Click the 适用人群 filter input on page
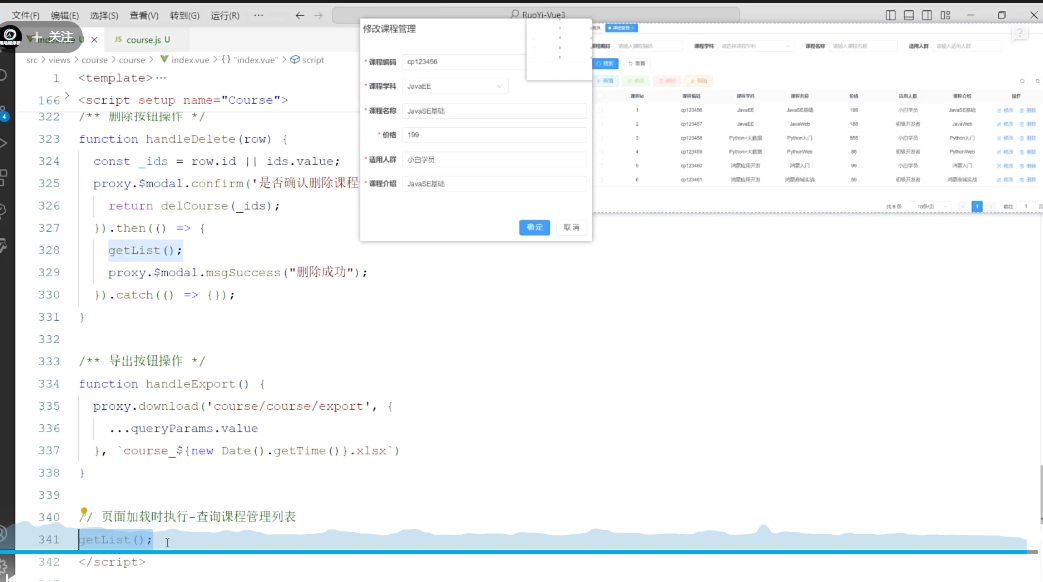Viewport: 1043px width, 582px height. [967, 46]
